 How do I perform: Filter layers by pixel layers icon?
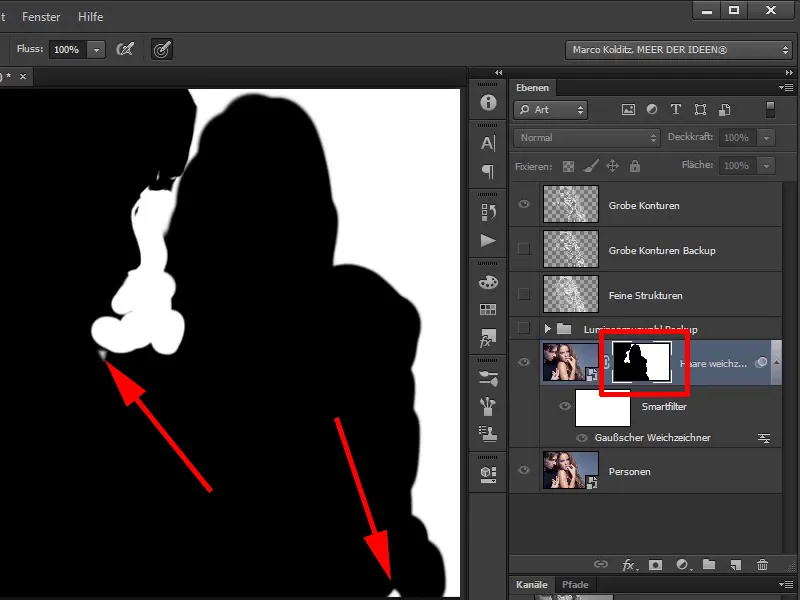pyautogui.click(x=628, y=109)
